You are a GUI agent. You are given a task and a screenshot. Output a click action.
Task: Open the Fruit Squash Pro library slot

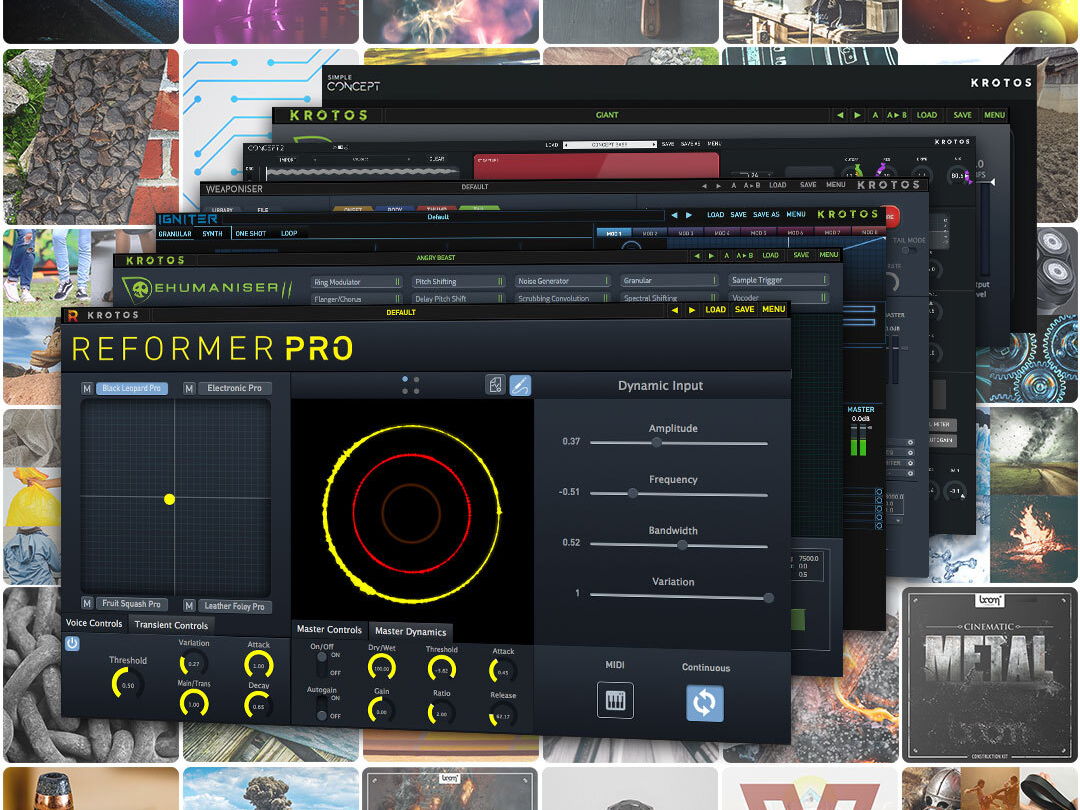(132, 604)
